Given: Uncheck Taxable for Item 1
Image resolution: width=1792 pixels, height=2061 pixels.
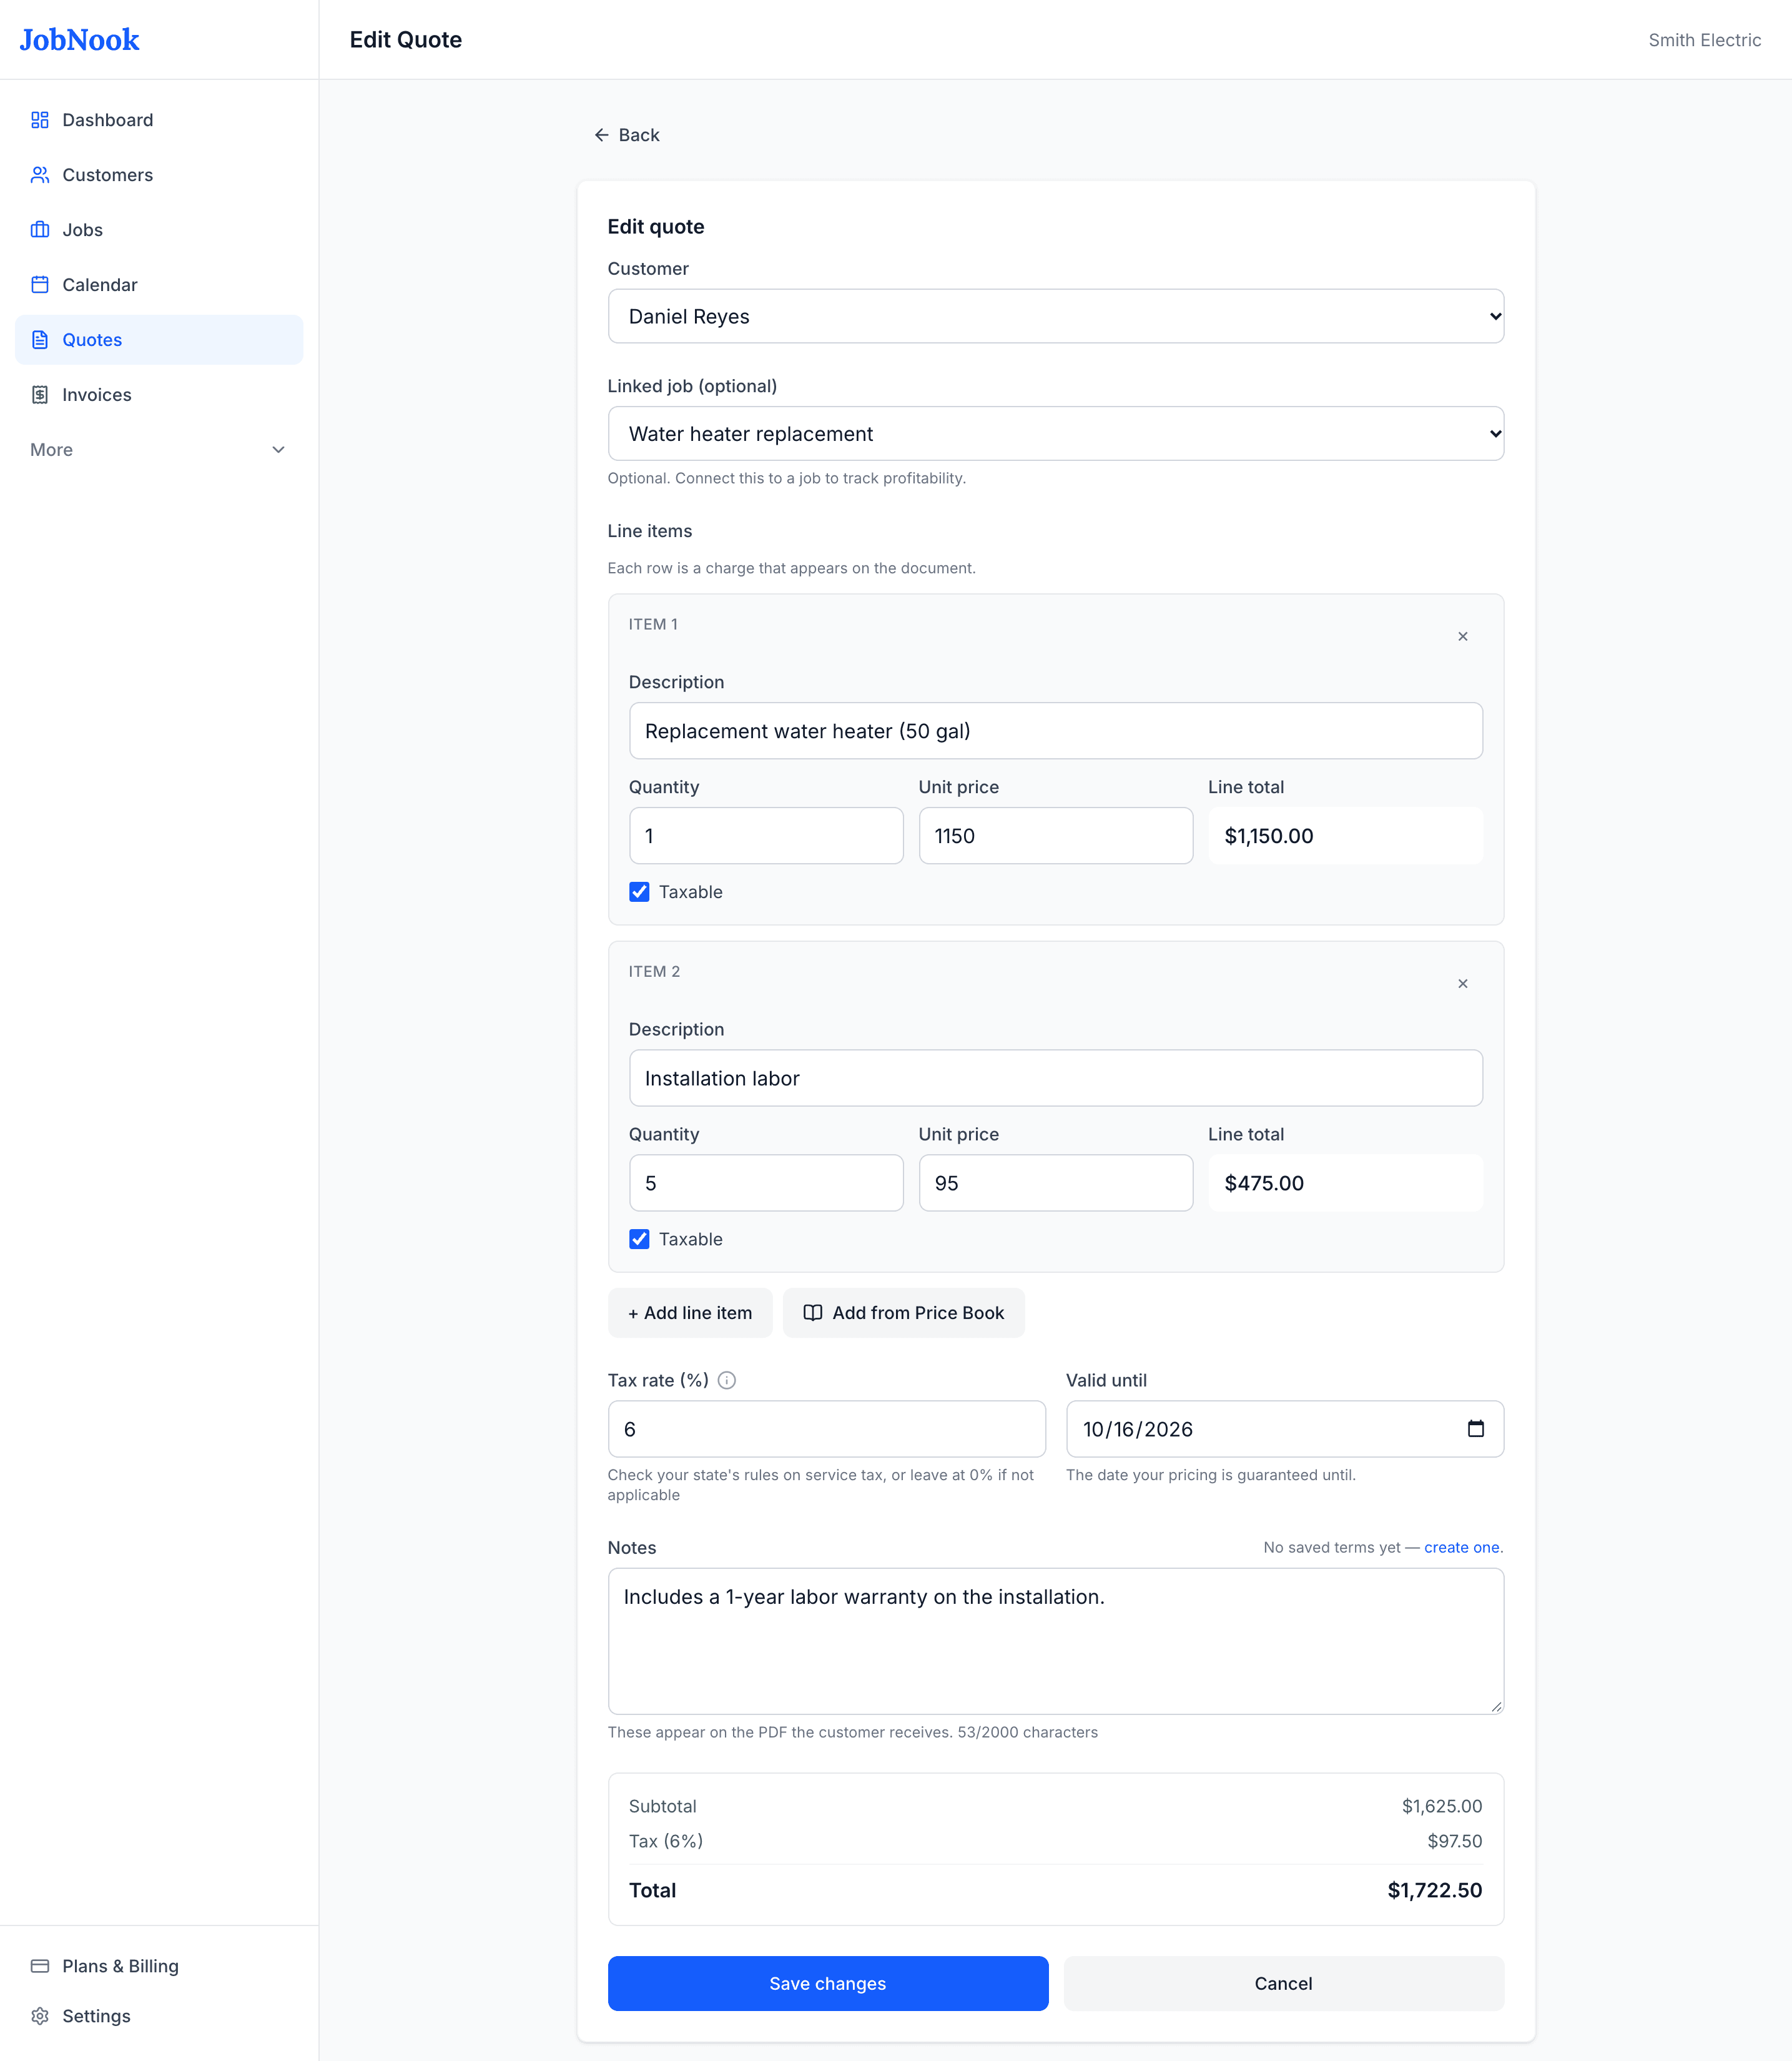Looking at the screenshot, I should point(639,892).
